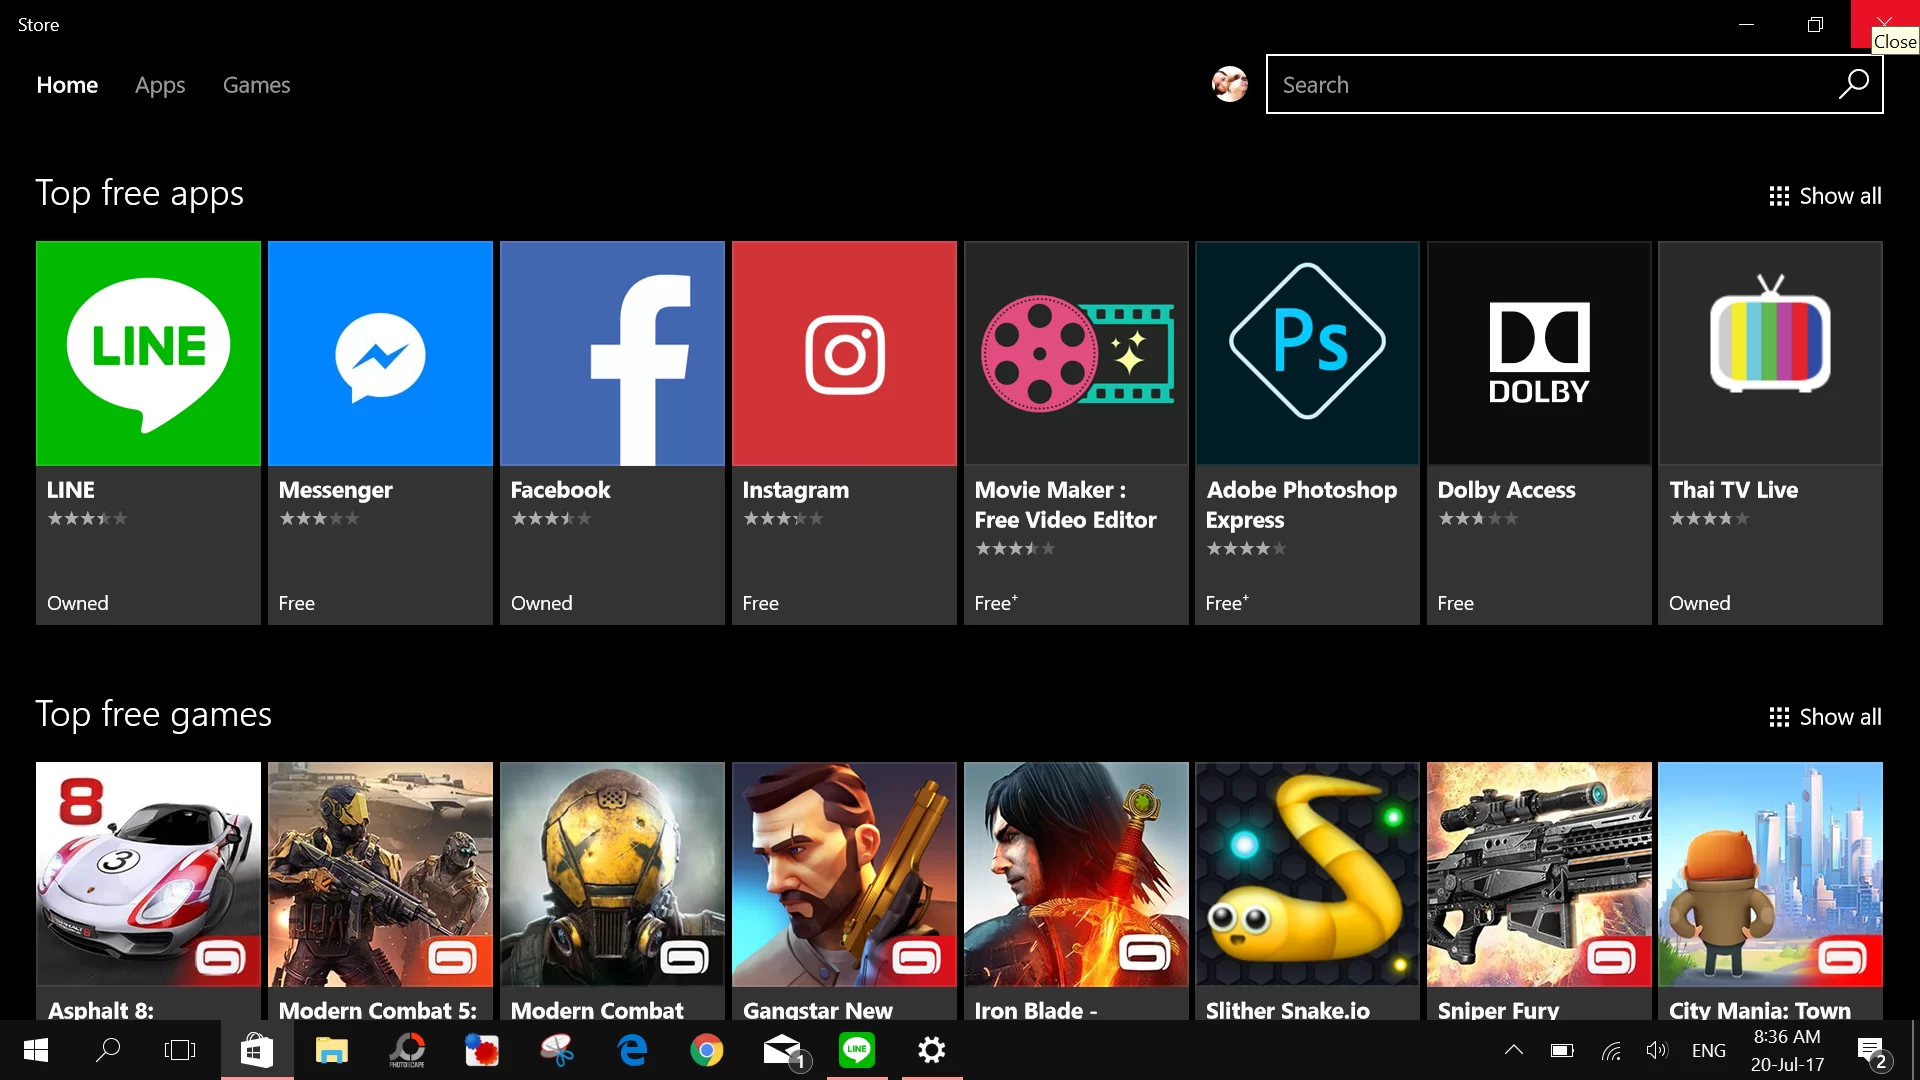Open the Thai TV Live app tile
Viewport: 1920px width, 1080px height.
pyautogui.click(x=1770, y=432)
